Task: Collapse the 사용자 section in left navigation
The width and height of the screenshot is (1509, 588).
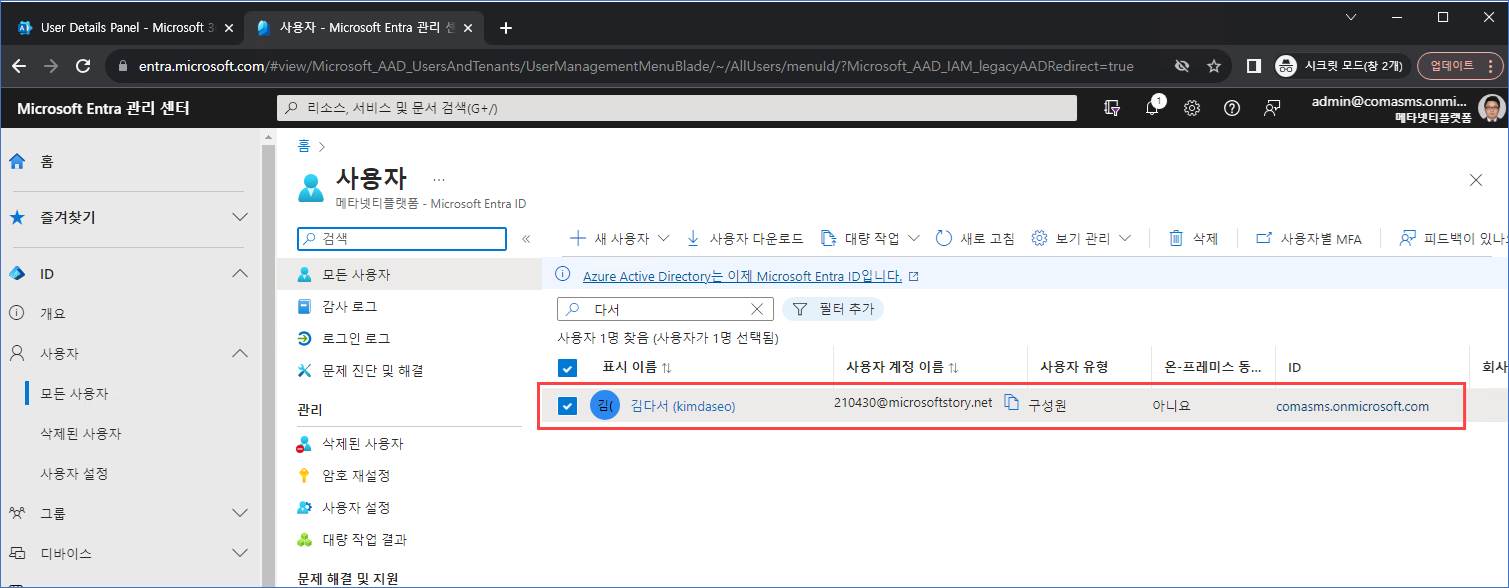Action: click(x=240, y=353)
